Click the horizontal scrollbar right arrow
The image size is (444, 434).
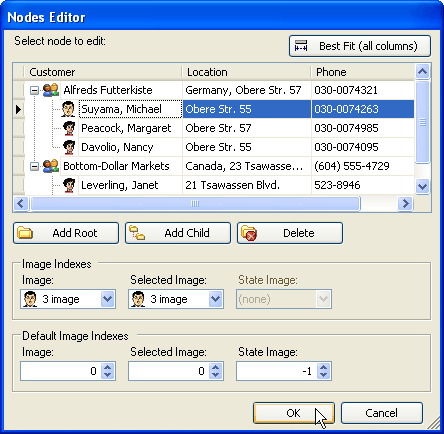[x=405, y=203]
